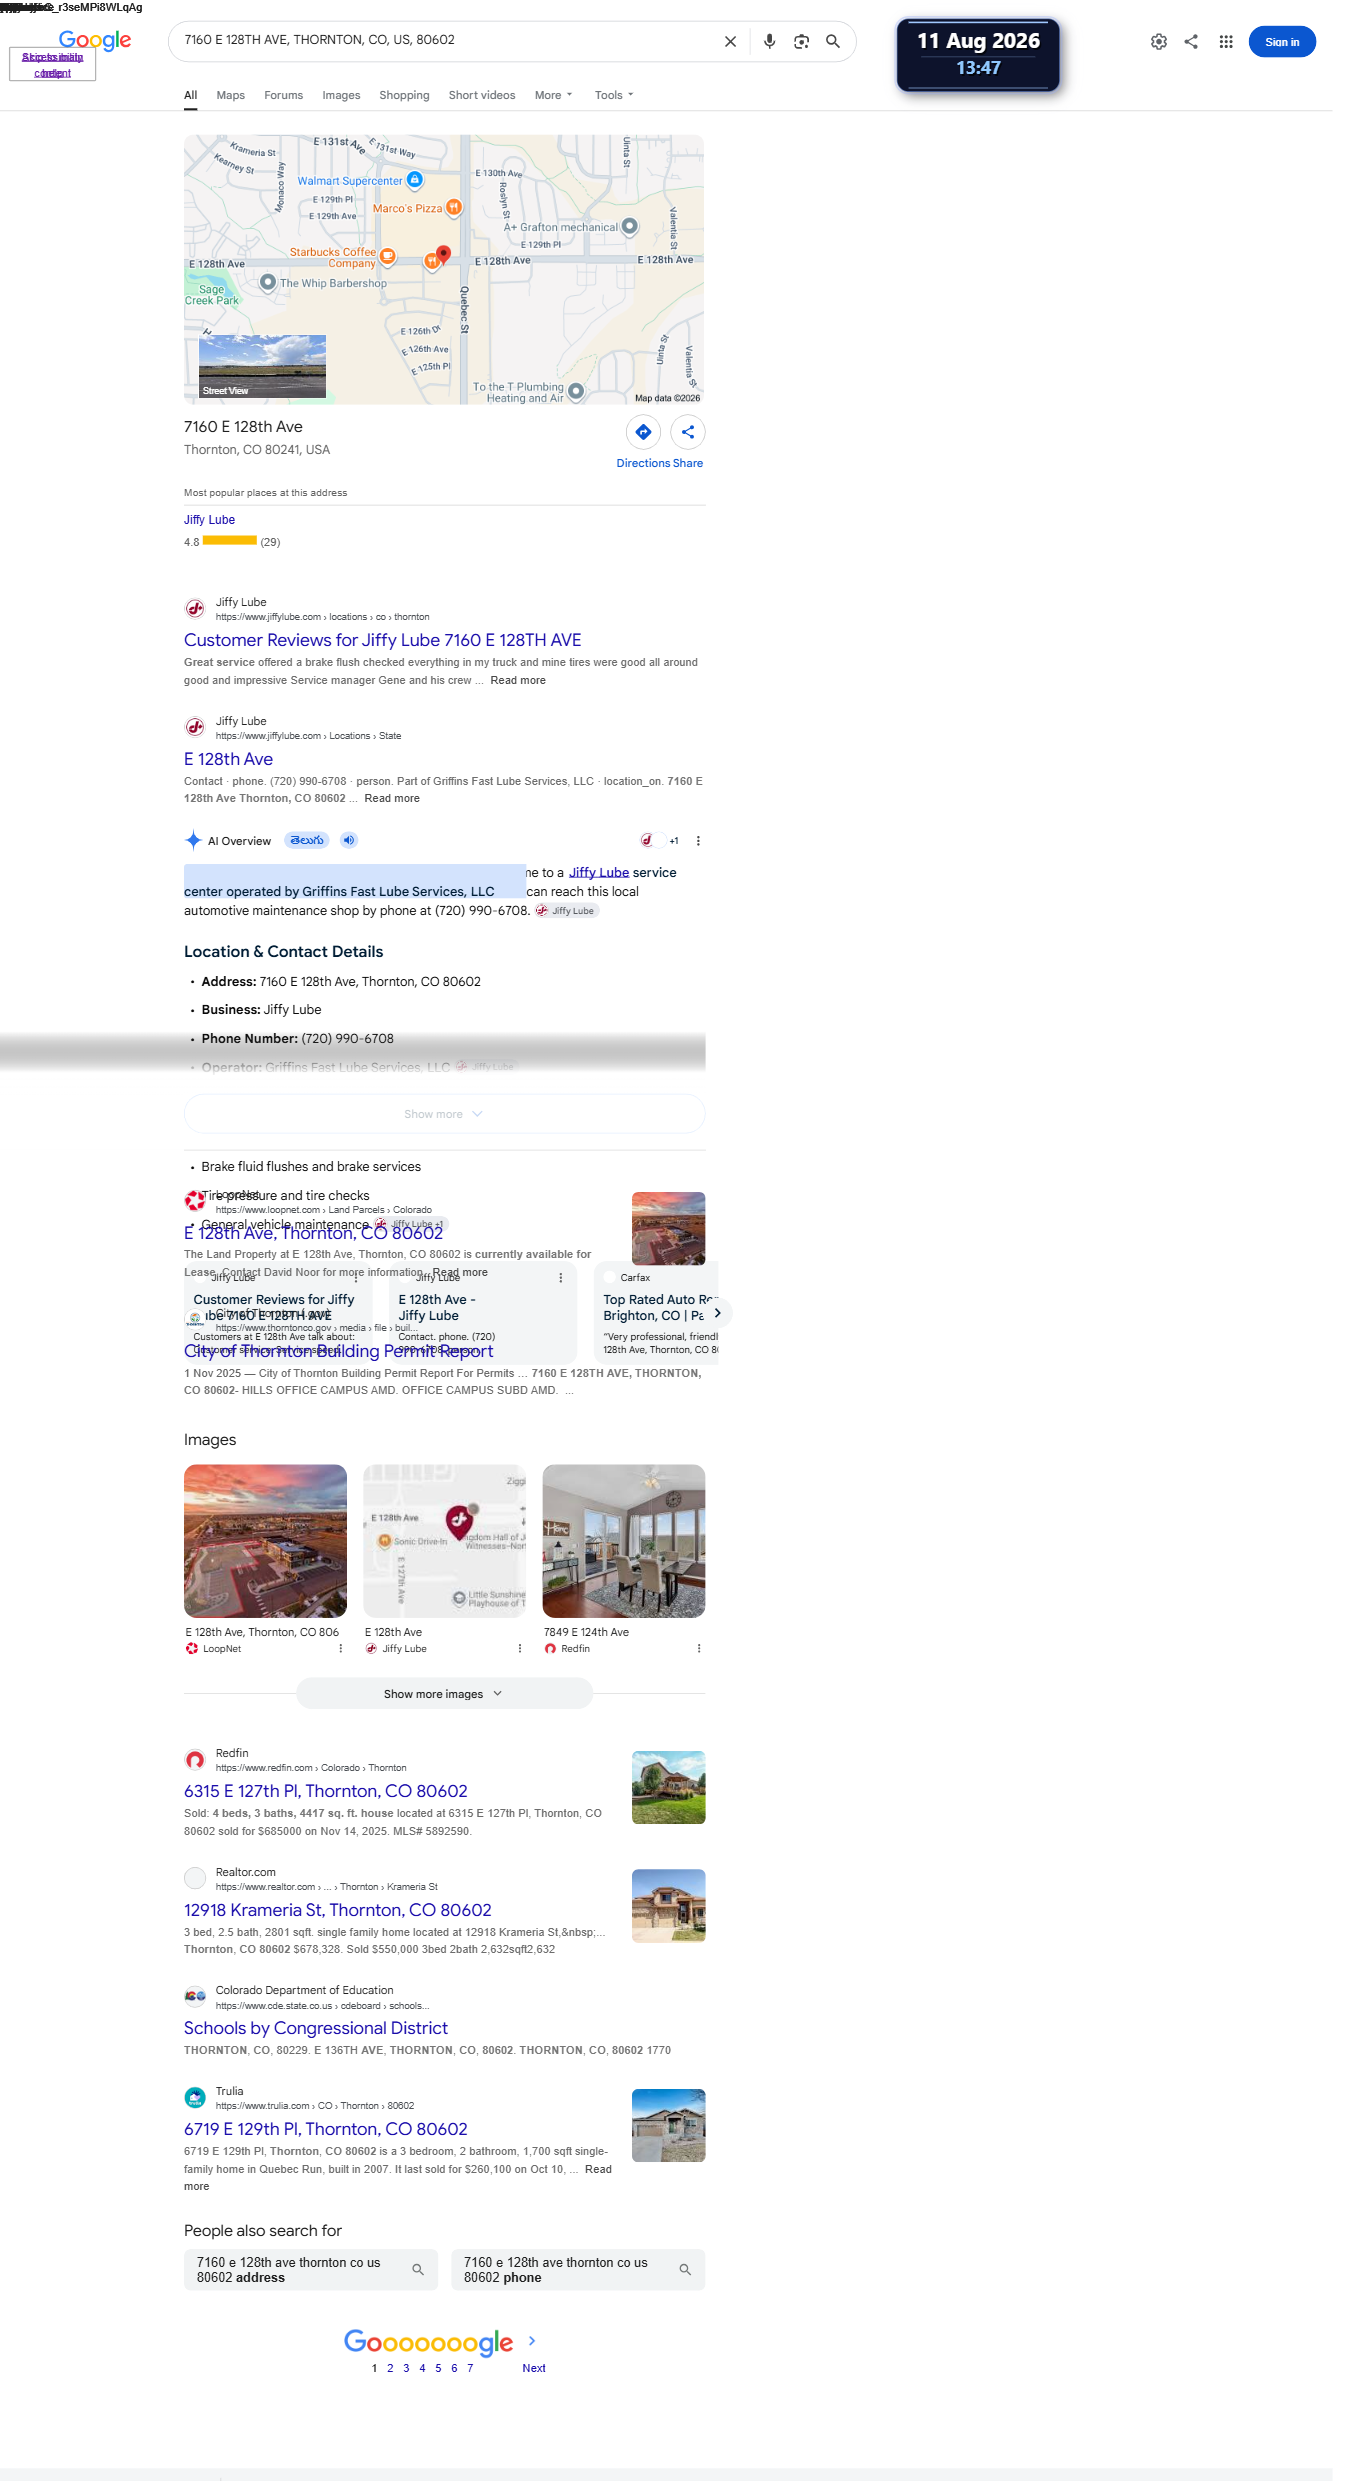Viewport: 1348px width, 2481px height.
Task: Go to Google home via the logo
Action: 95,41
